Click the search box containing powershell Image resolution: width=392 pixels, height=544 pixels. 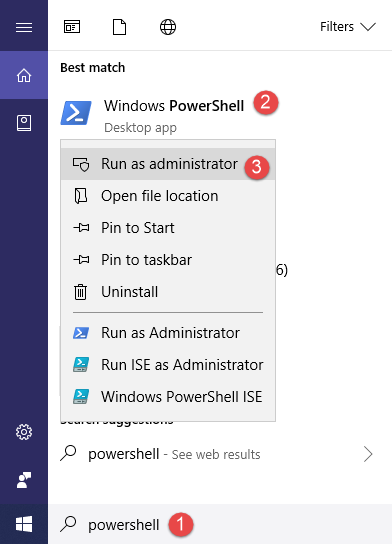tap(220, 524)
